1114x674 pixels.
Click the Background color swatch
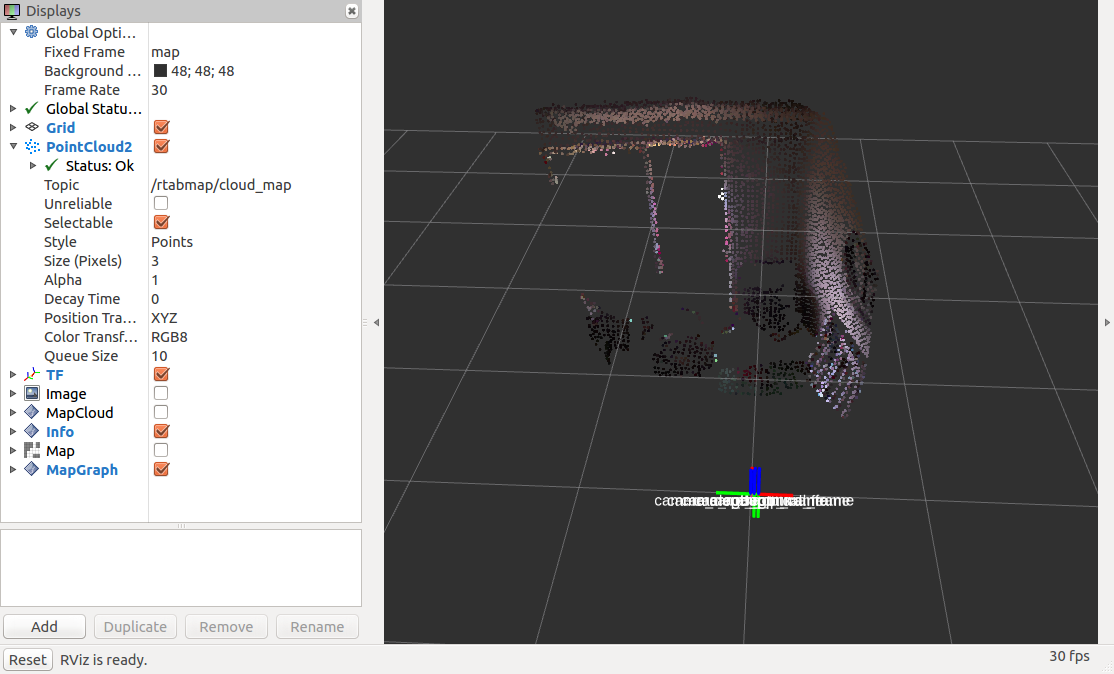coord(160,71)
